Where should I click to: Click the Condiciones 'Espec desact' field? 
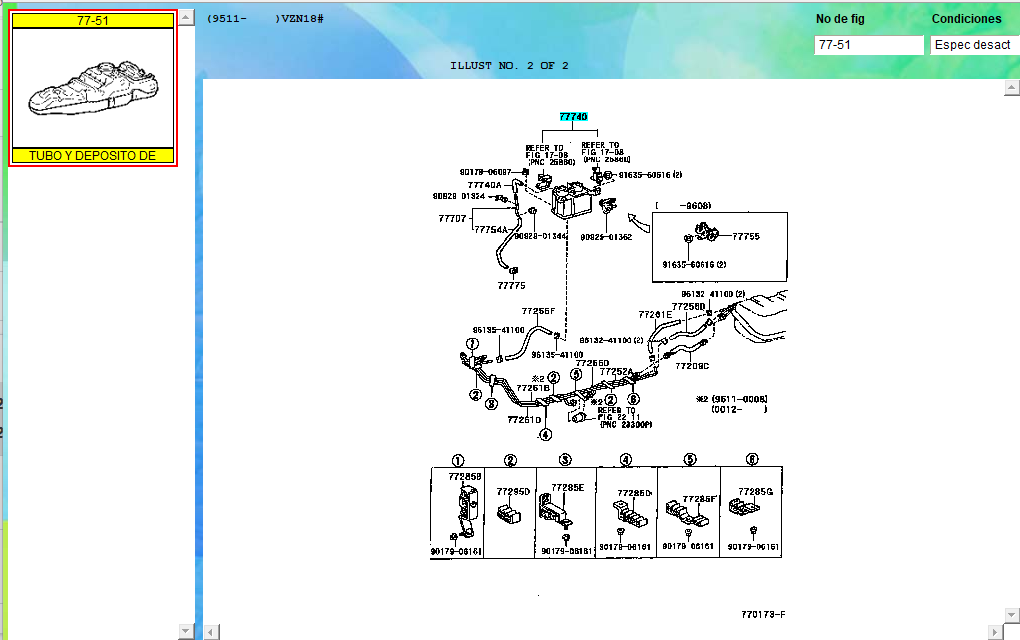[973, 45]
